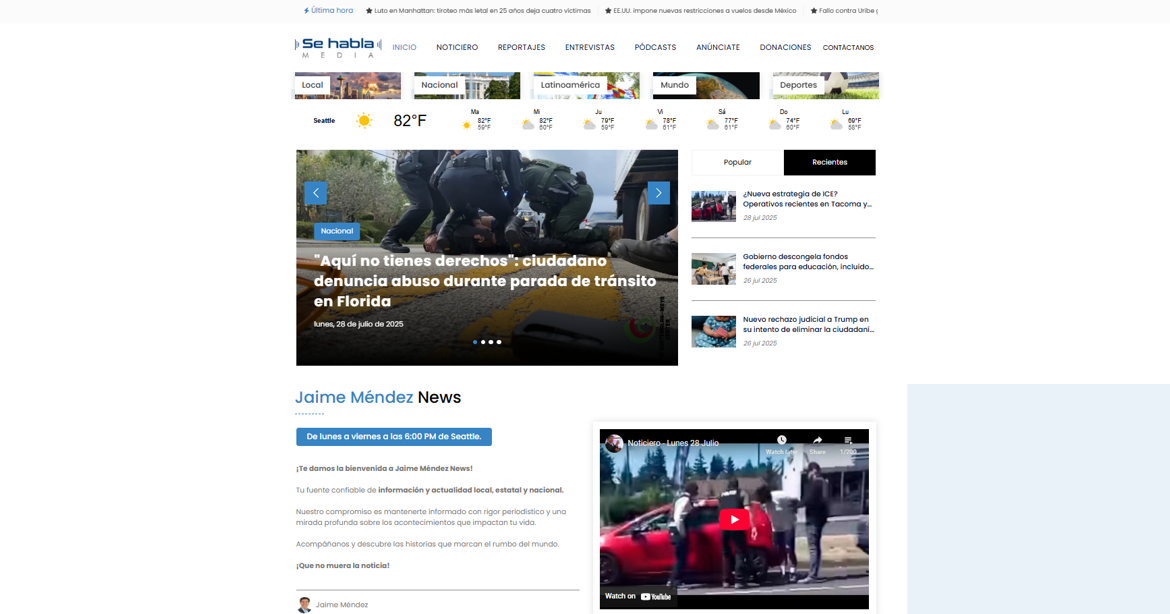Click the channel avatar in the video header

point(614,442)
